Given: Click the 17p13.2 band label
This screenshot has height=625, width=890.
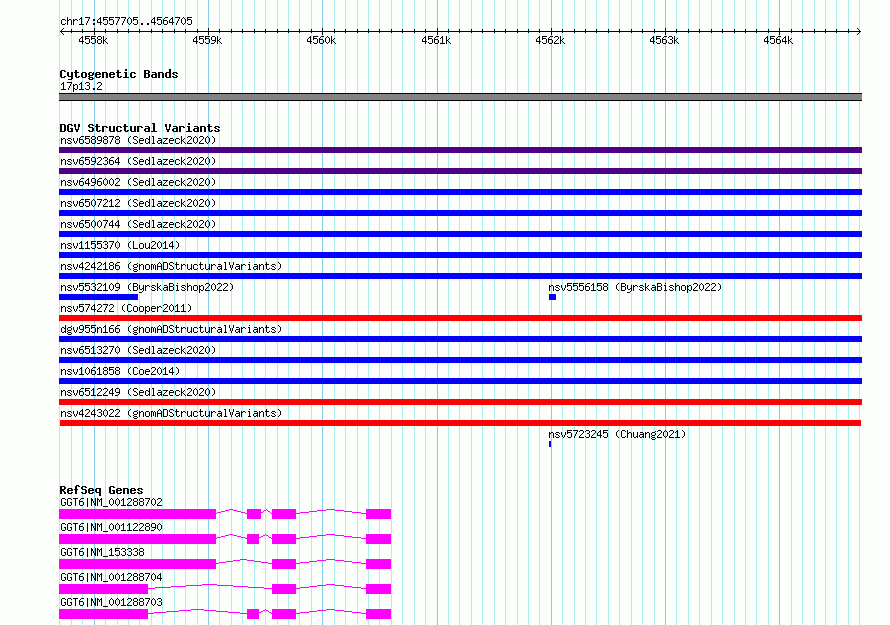Looking at the screenshot, I should 81,86.
